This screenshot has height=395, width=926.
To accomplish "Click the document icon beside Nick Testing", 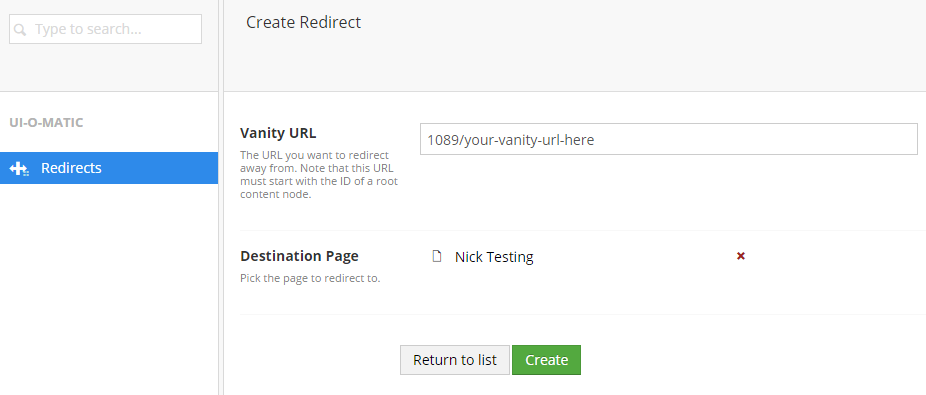I will (x=437, y=256).
